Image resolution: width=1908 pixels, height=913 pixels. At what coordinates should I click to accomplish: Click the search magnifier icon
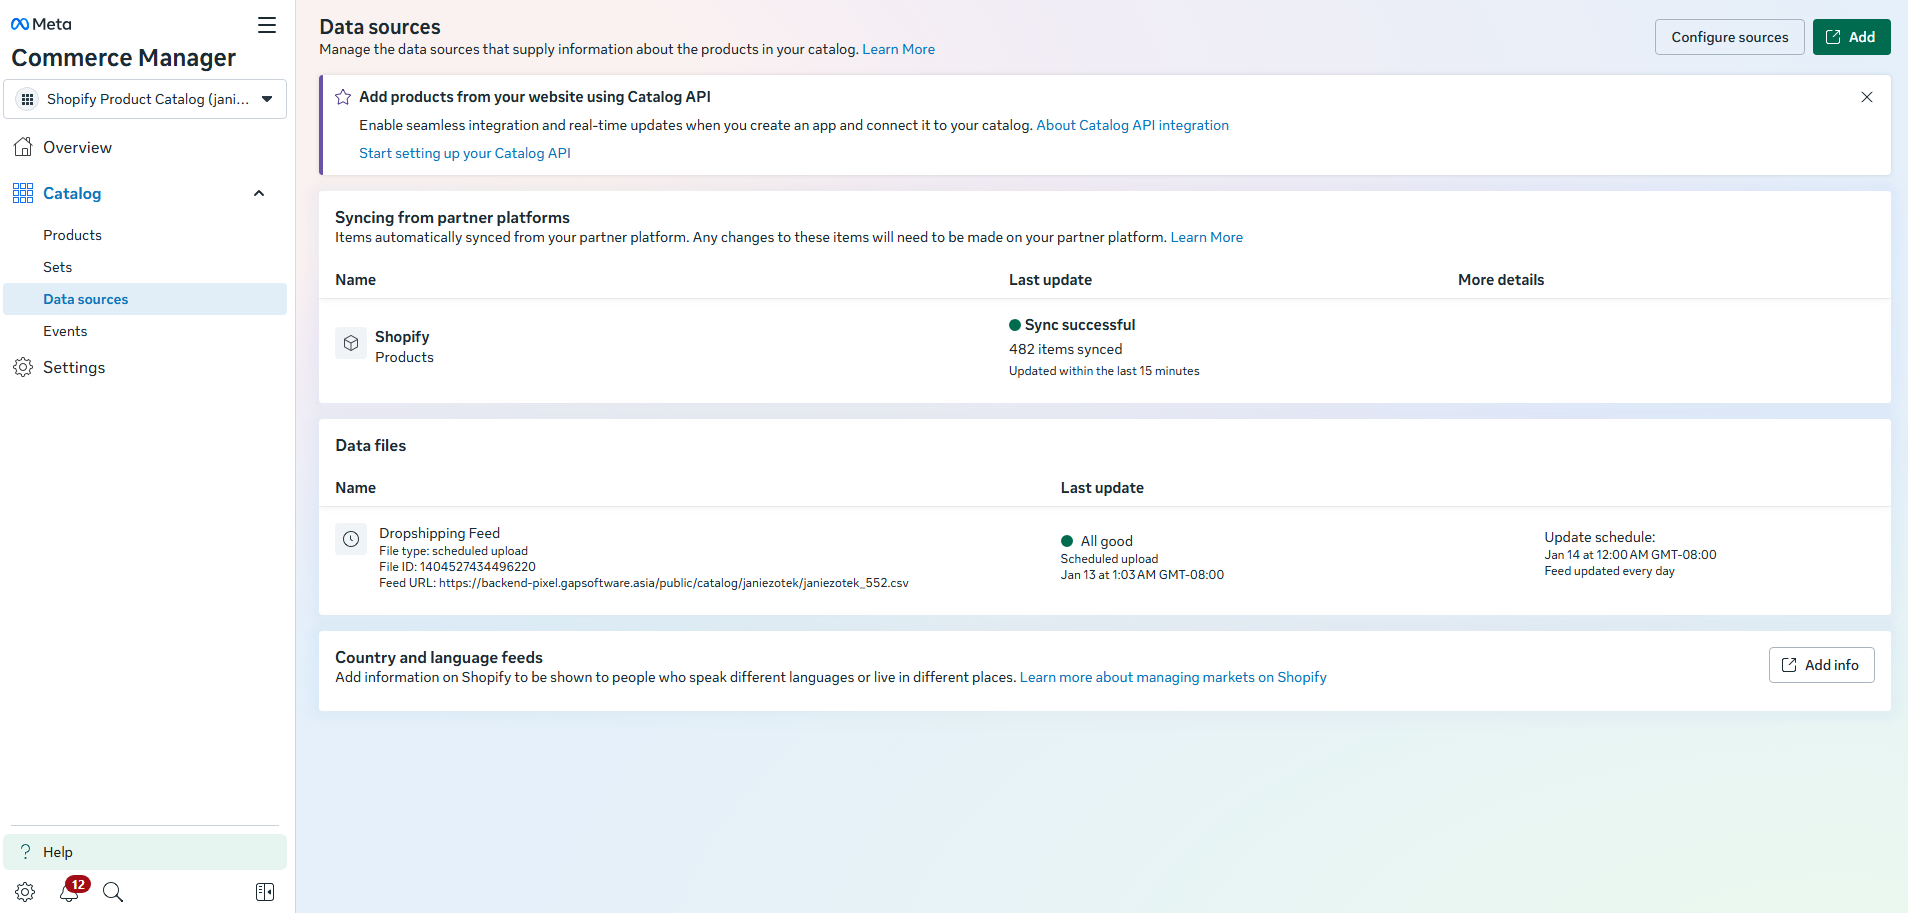113,892
